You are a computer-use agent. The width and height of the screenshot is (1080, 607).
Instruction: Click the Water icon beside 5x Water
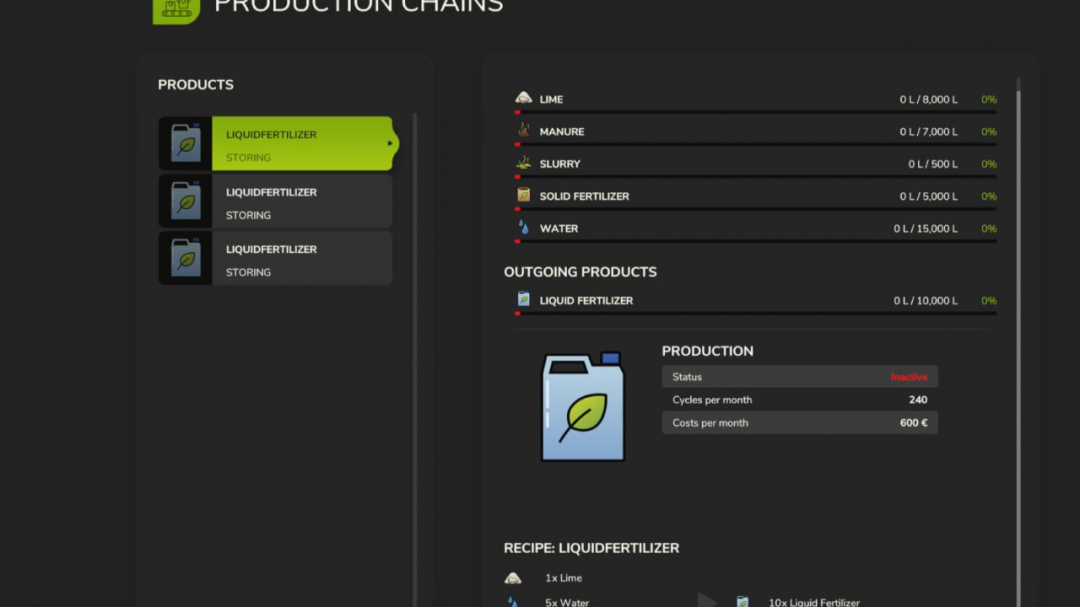coord(513,601)
